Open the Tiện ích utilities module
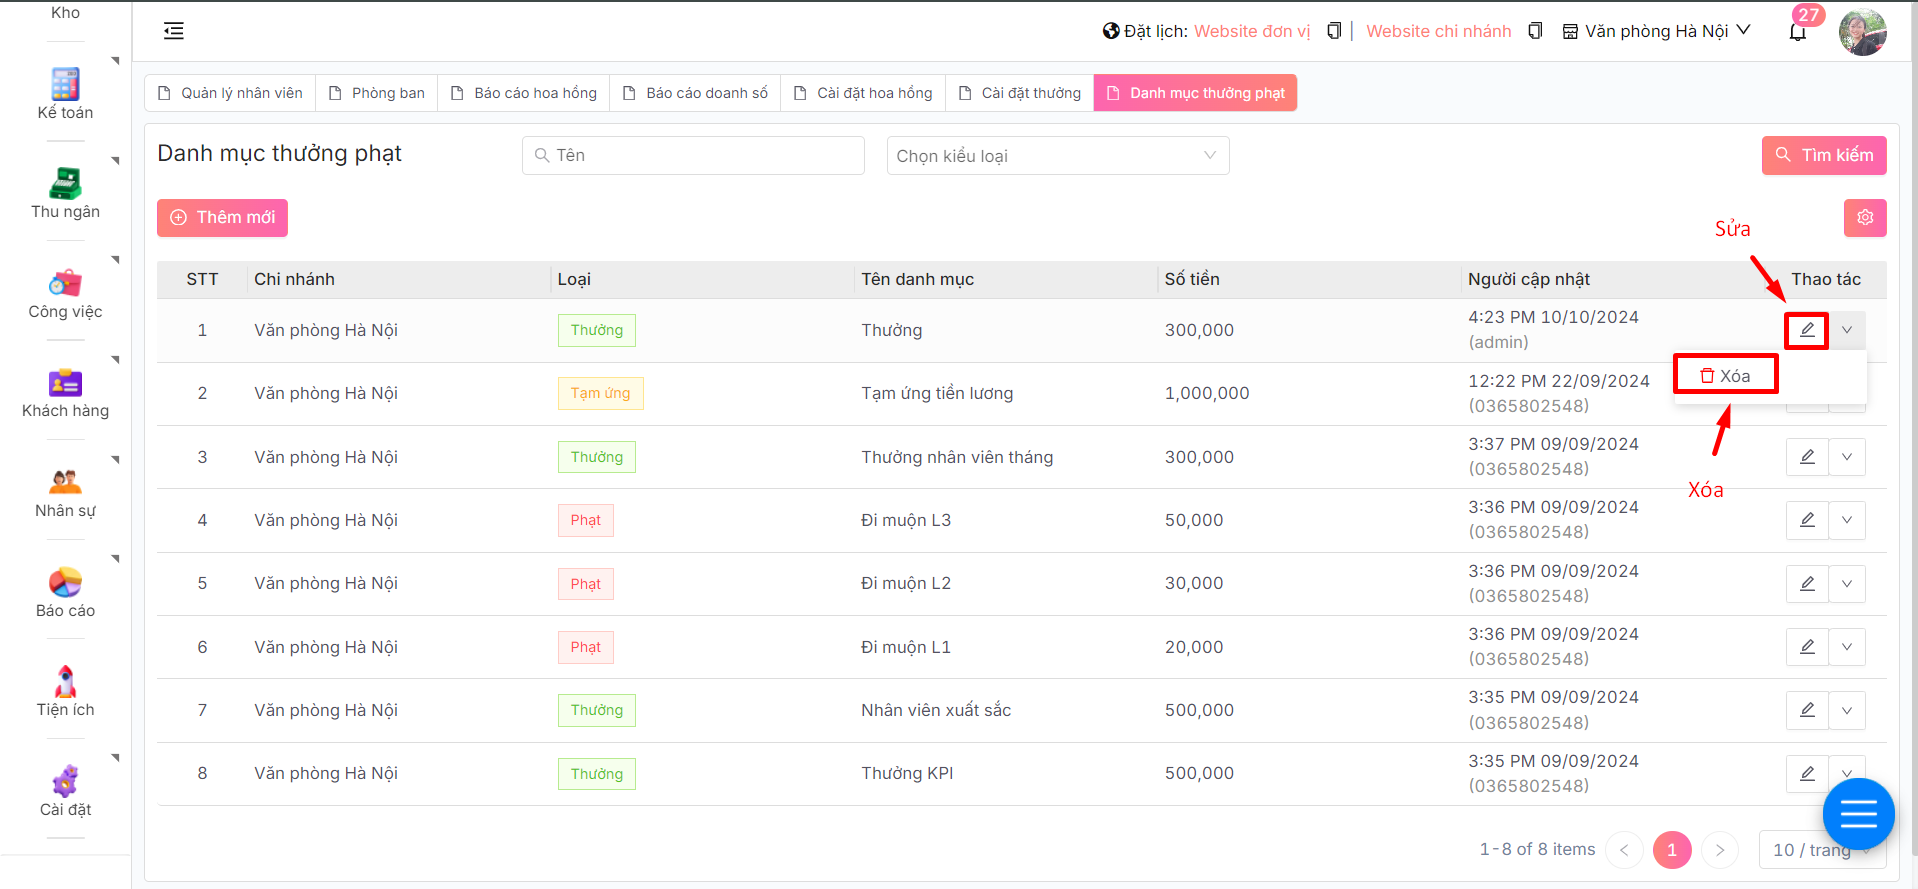The height and width of the screenshot is (889, 1918). 65,691
